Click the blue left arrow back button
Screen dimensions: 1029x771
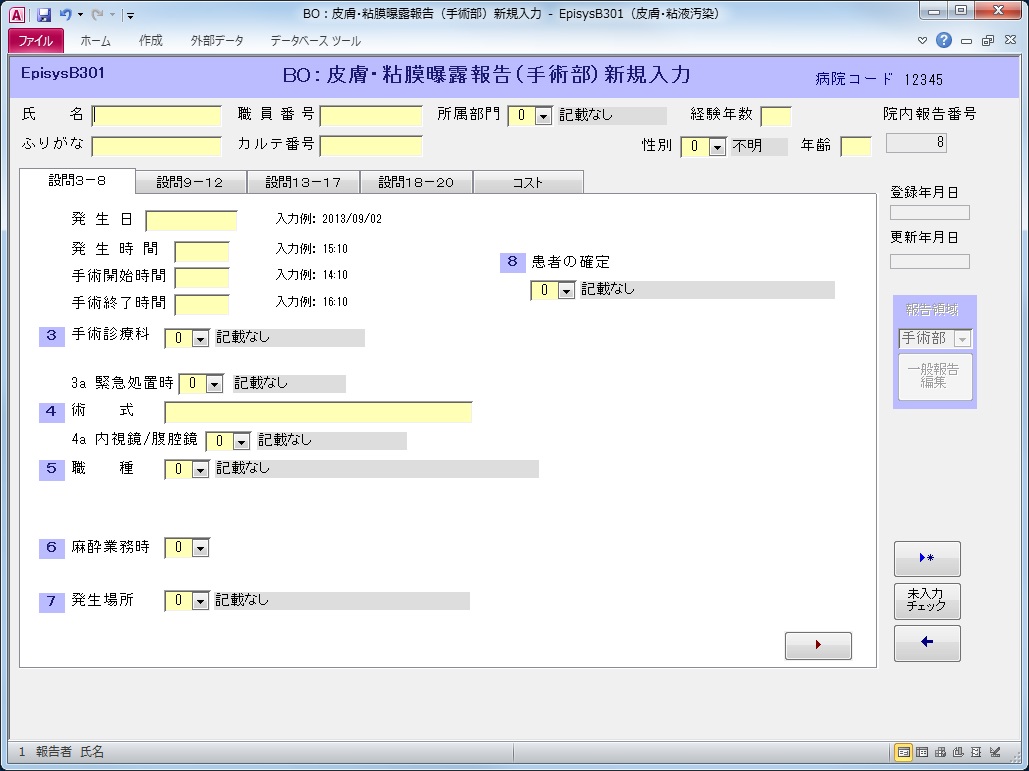(x=927, y=643)
